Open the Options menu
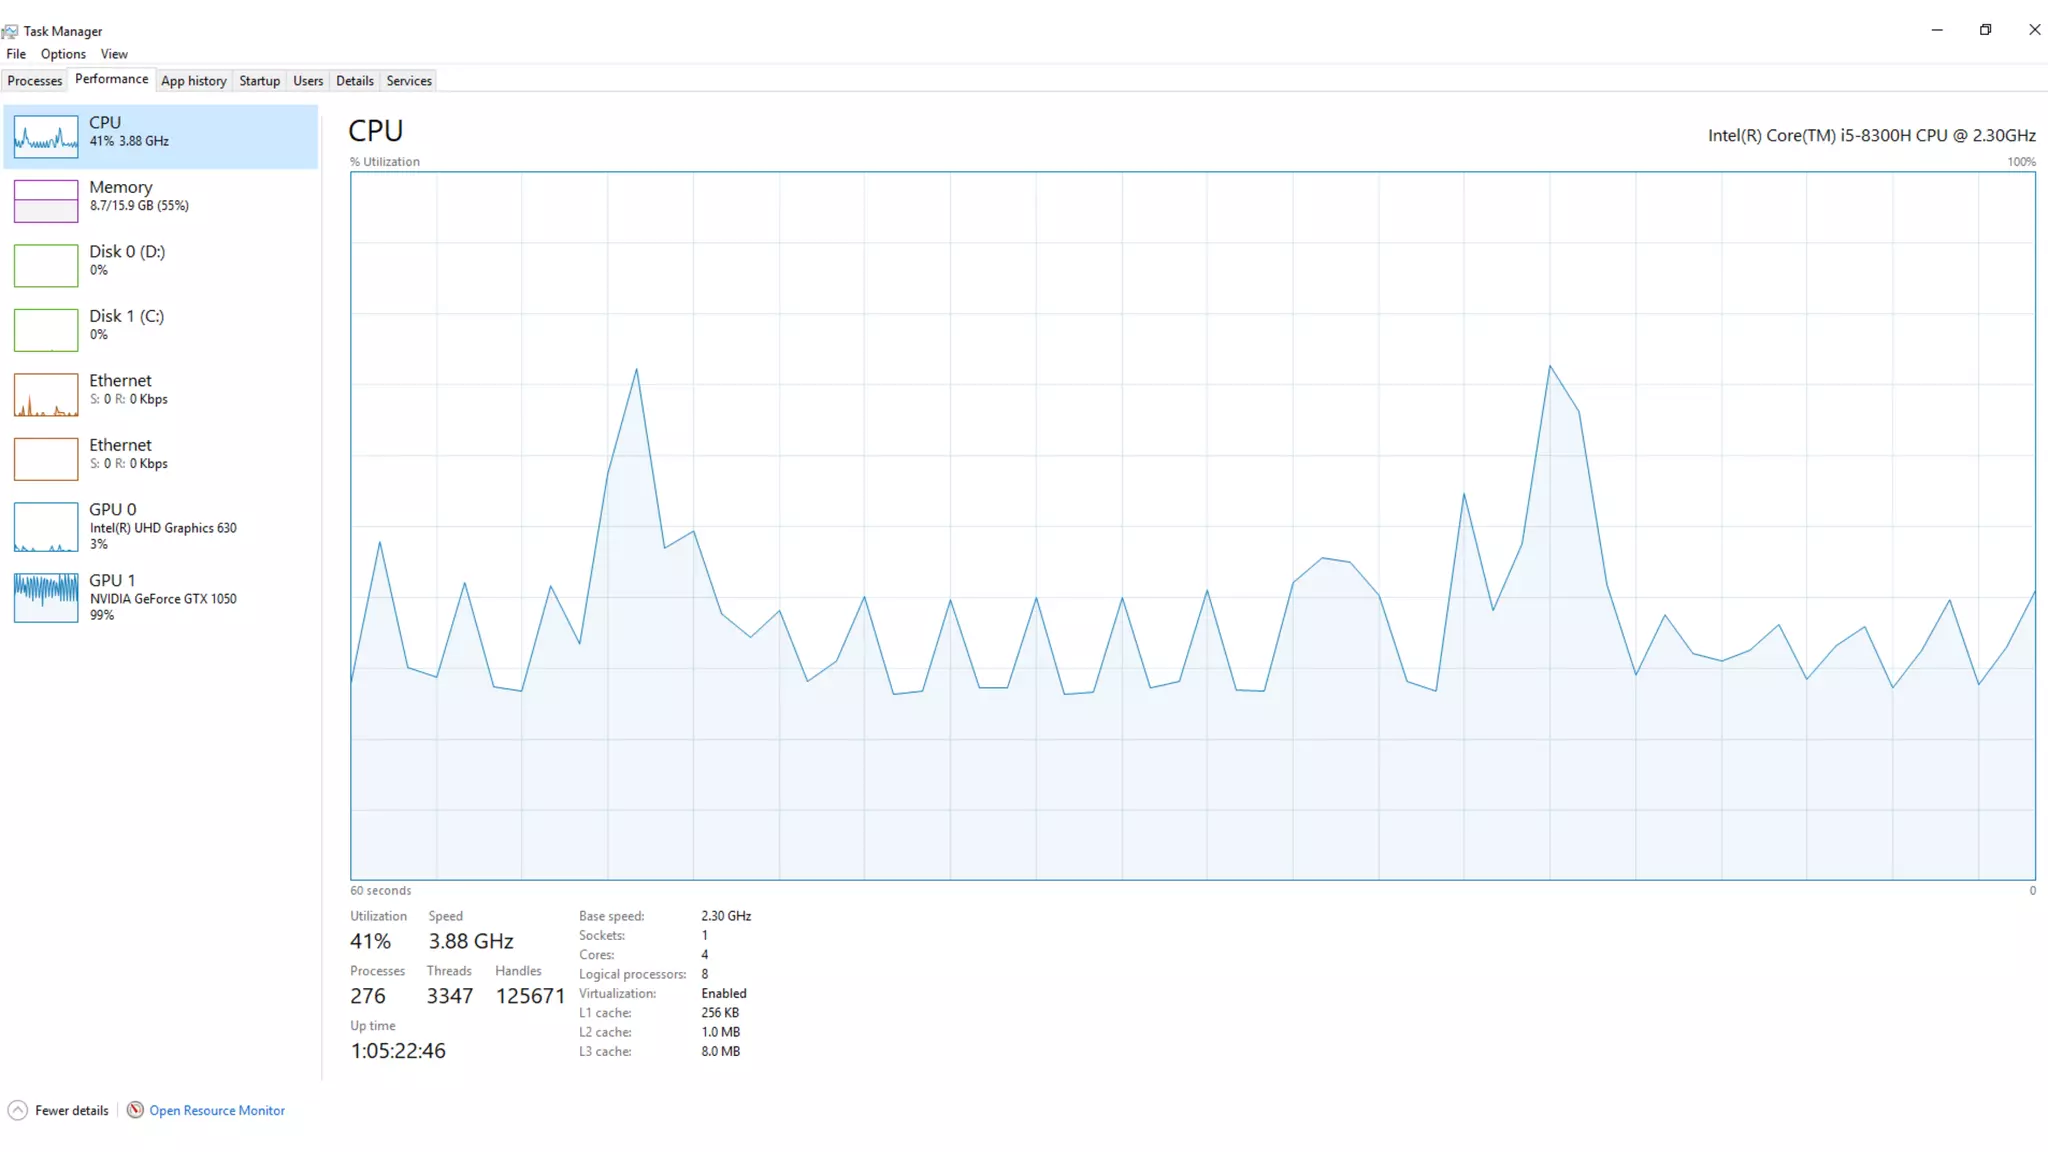 (x=63, y=54)
